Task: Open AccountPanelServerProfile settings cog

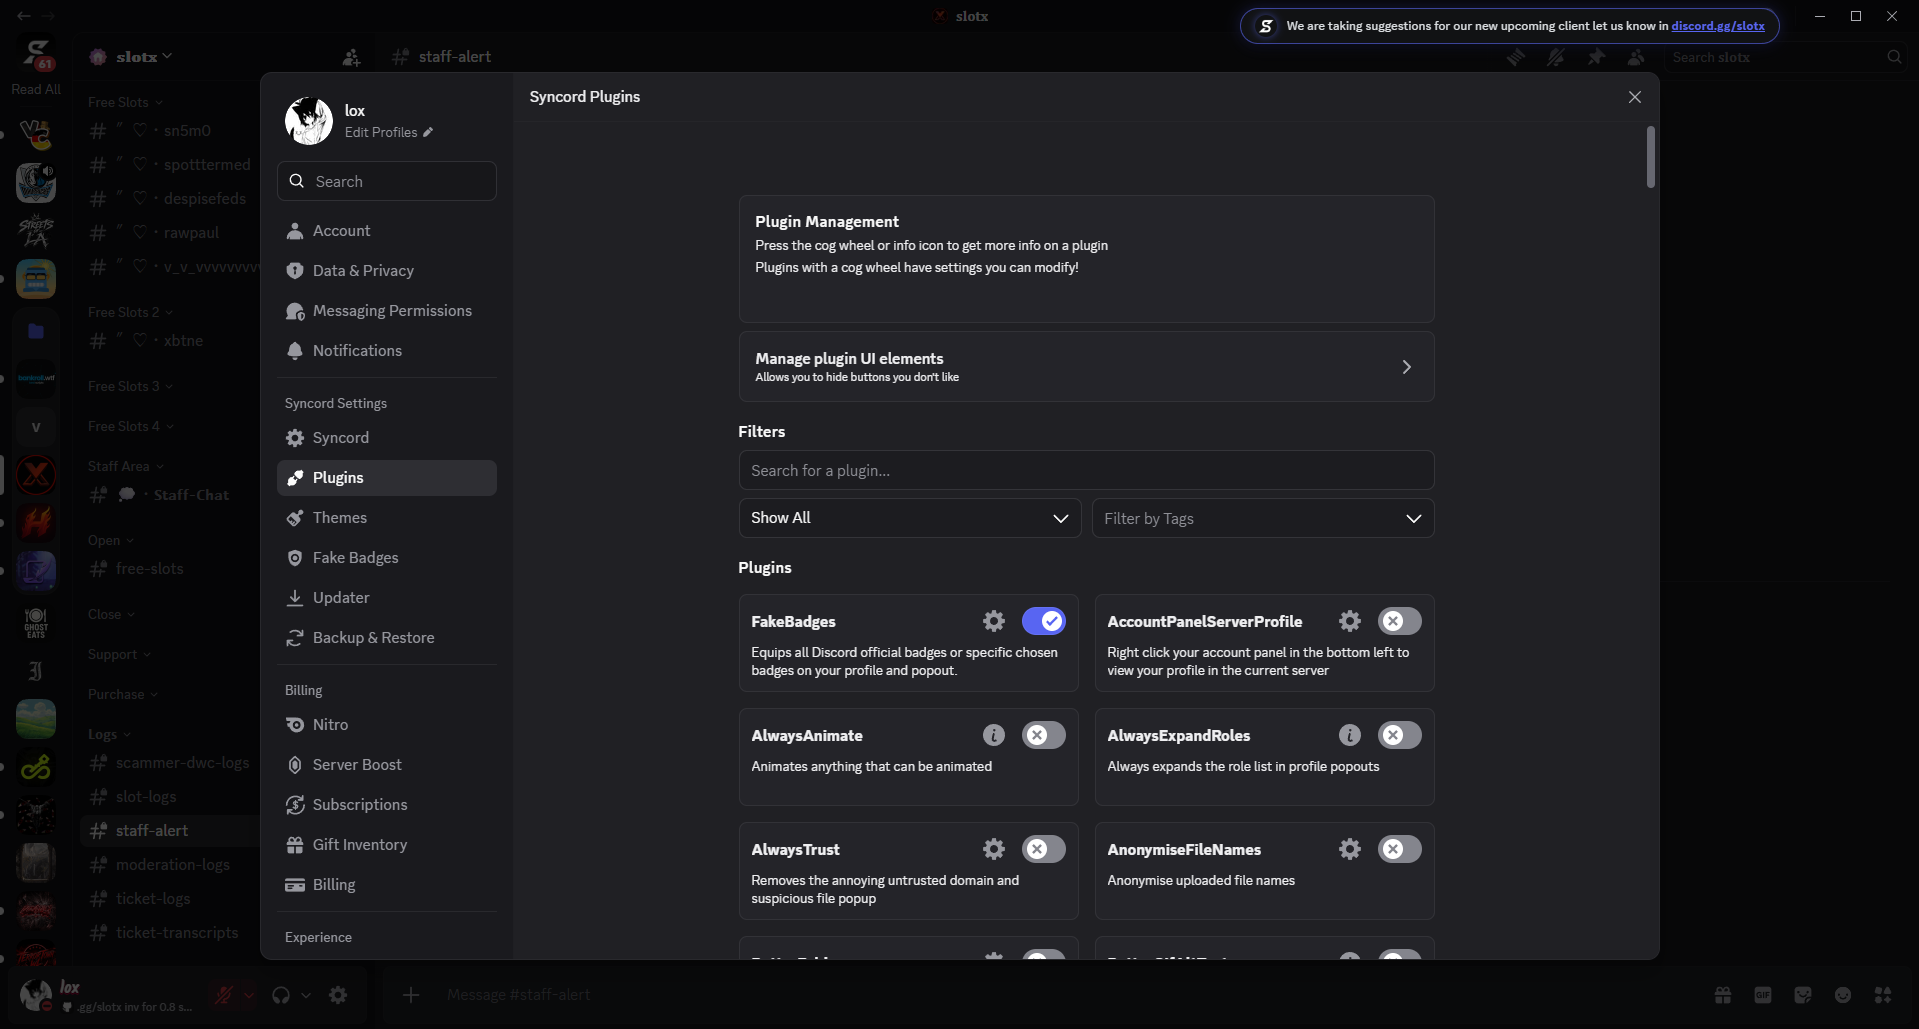Action: click(1349, 621)
